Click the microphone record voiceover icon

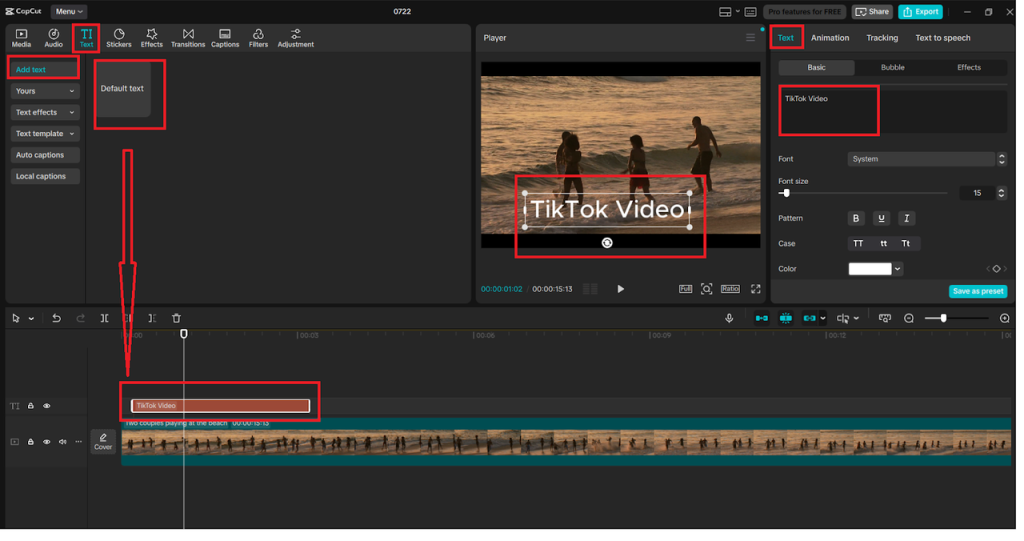pos(729,318)
